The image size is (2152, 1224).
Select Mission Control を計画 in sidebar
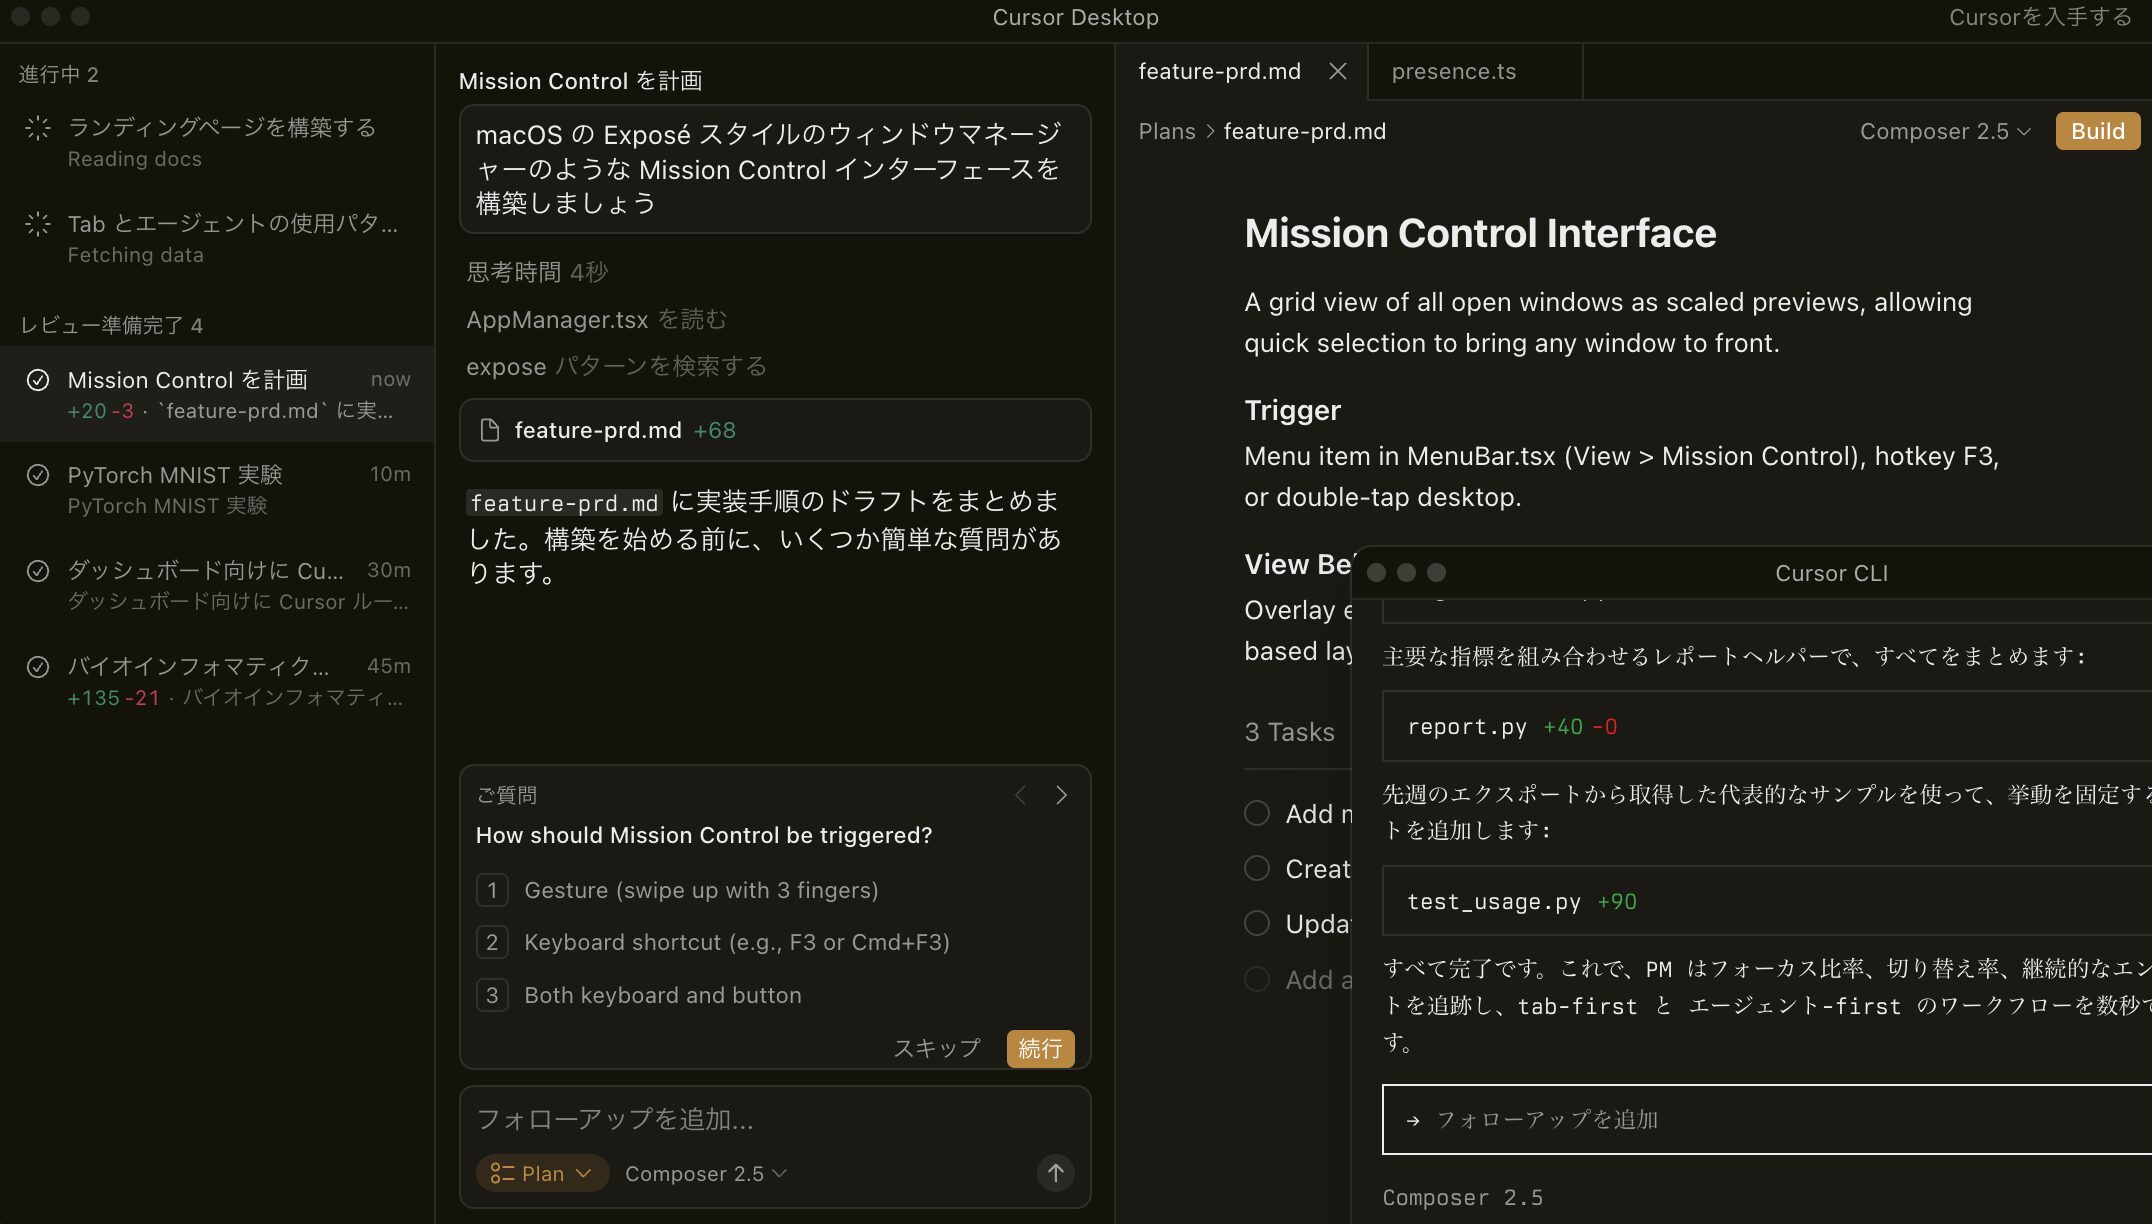point(217,394)
